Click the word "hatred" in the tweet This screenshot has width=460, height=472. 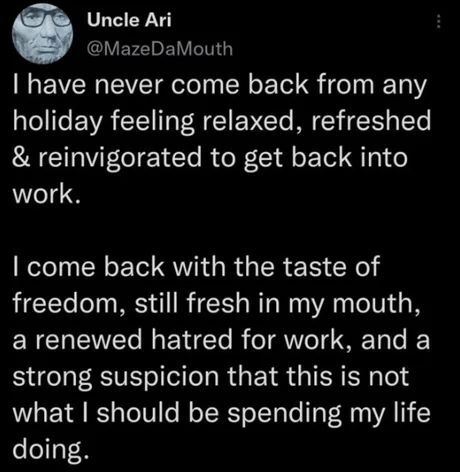click(192, 340)
